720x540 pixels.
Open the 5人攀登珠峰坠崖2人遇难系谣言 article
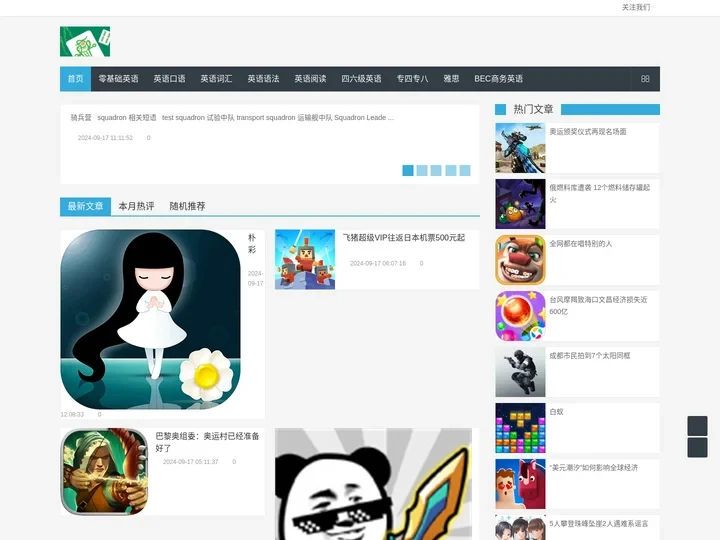coord(599,524)
